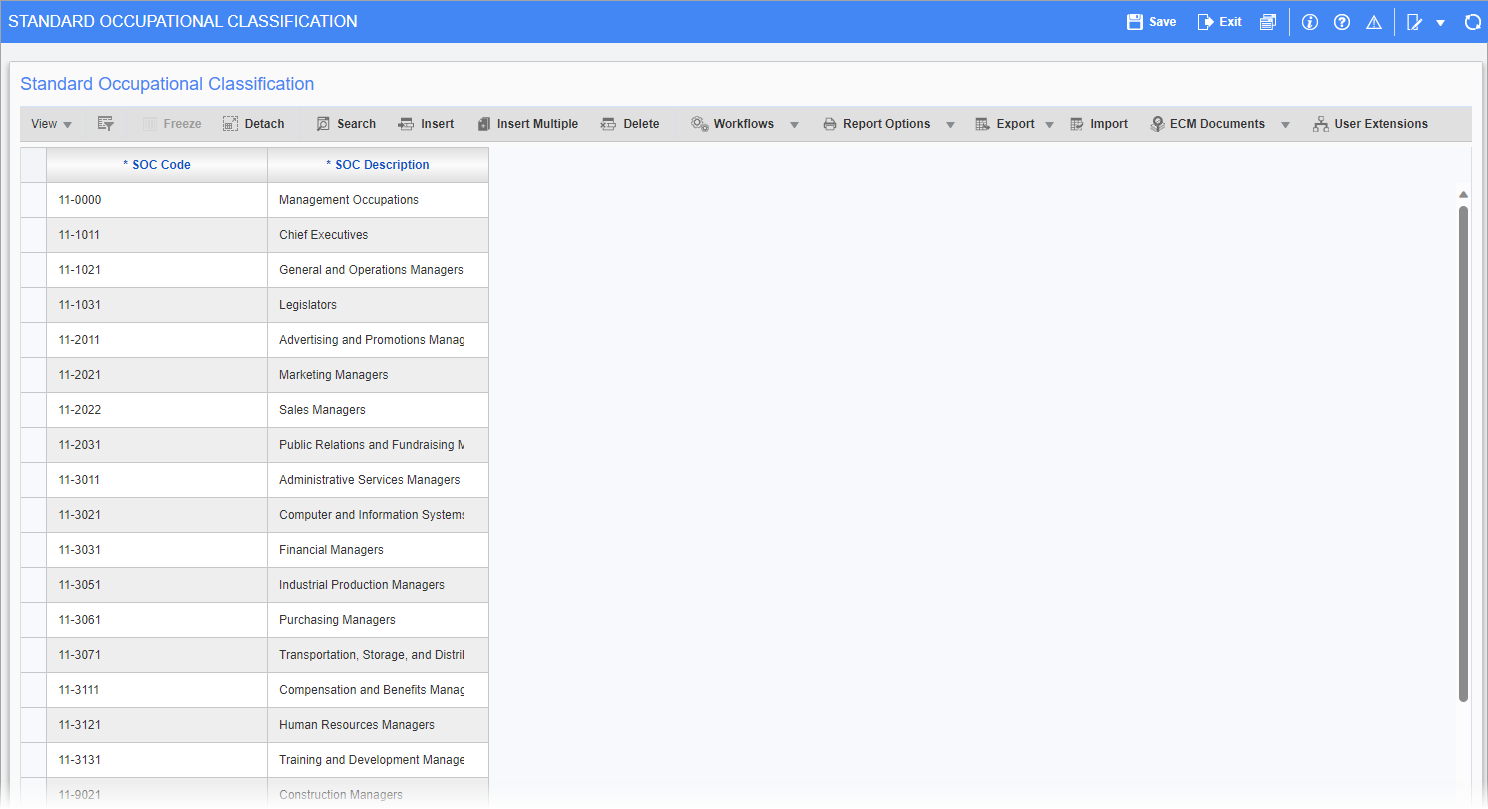Expand the Report Options dropdown arrow
Image resolution: width=1488 pixels, height=809 pixels.
(950, 125)
